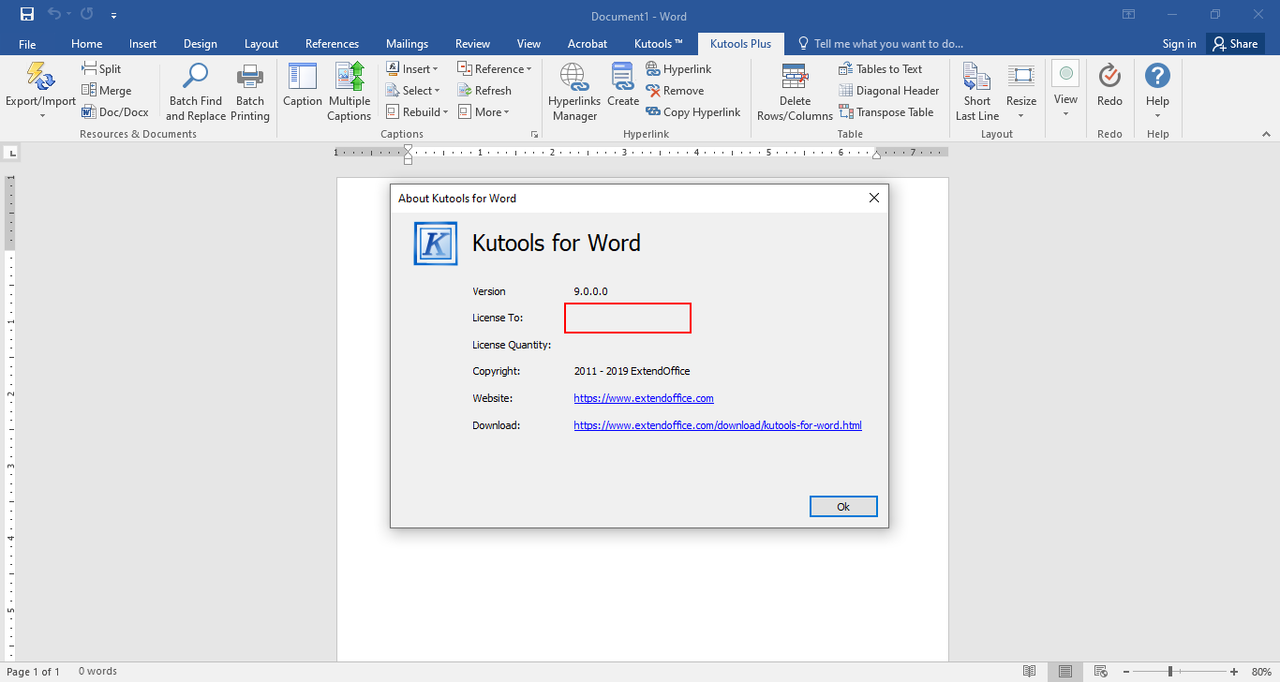
Task: Switch to Web Layout view in status bar
Action: tap(1100, 672)
